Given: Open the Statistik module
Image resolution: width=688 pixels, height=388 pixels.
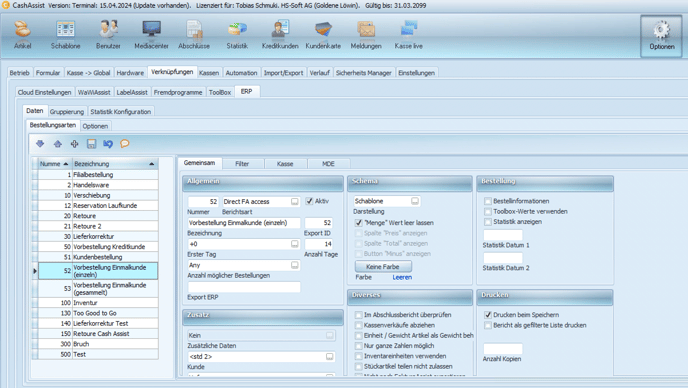Looking at the screenshot, I should coord(237,35).
